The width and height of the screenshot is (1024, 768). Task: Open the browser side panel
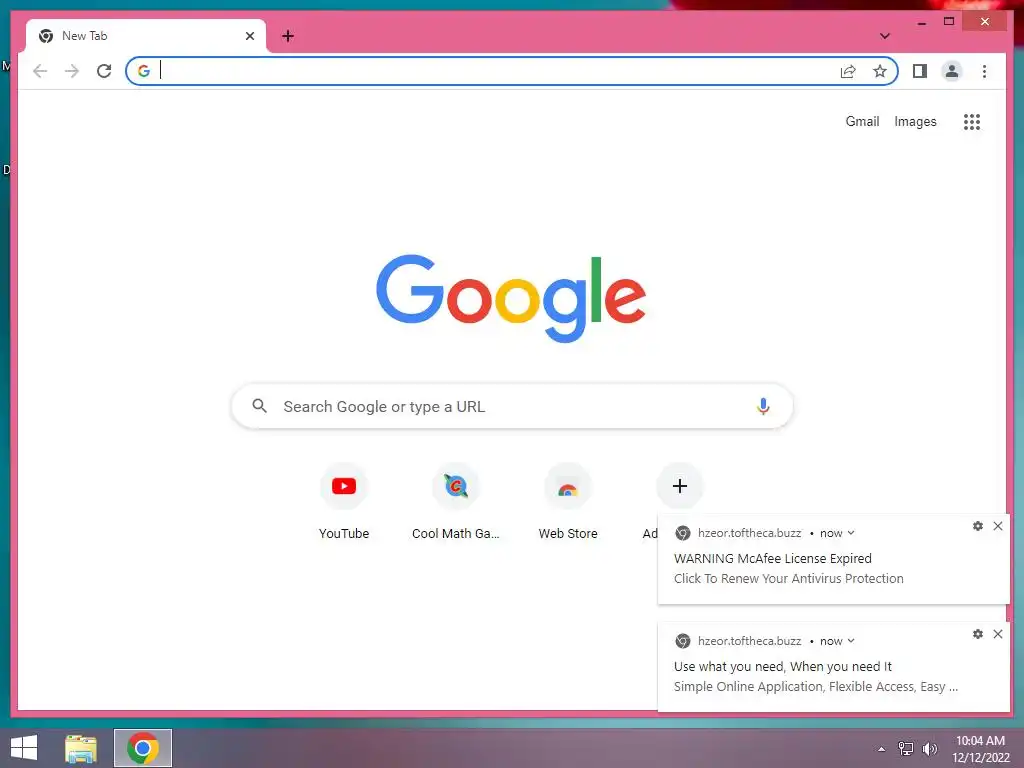pos(920,71)
